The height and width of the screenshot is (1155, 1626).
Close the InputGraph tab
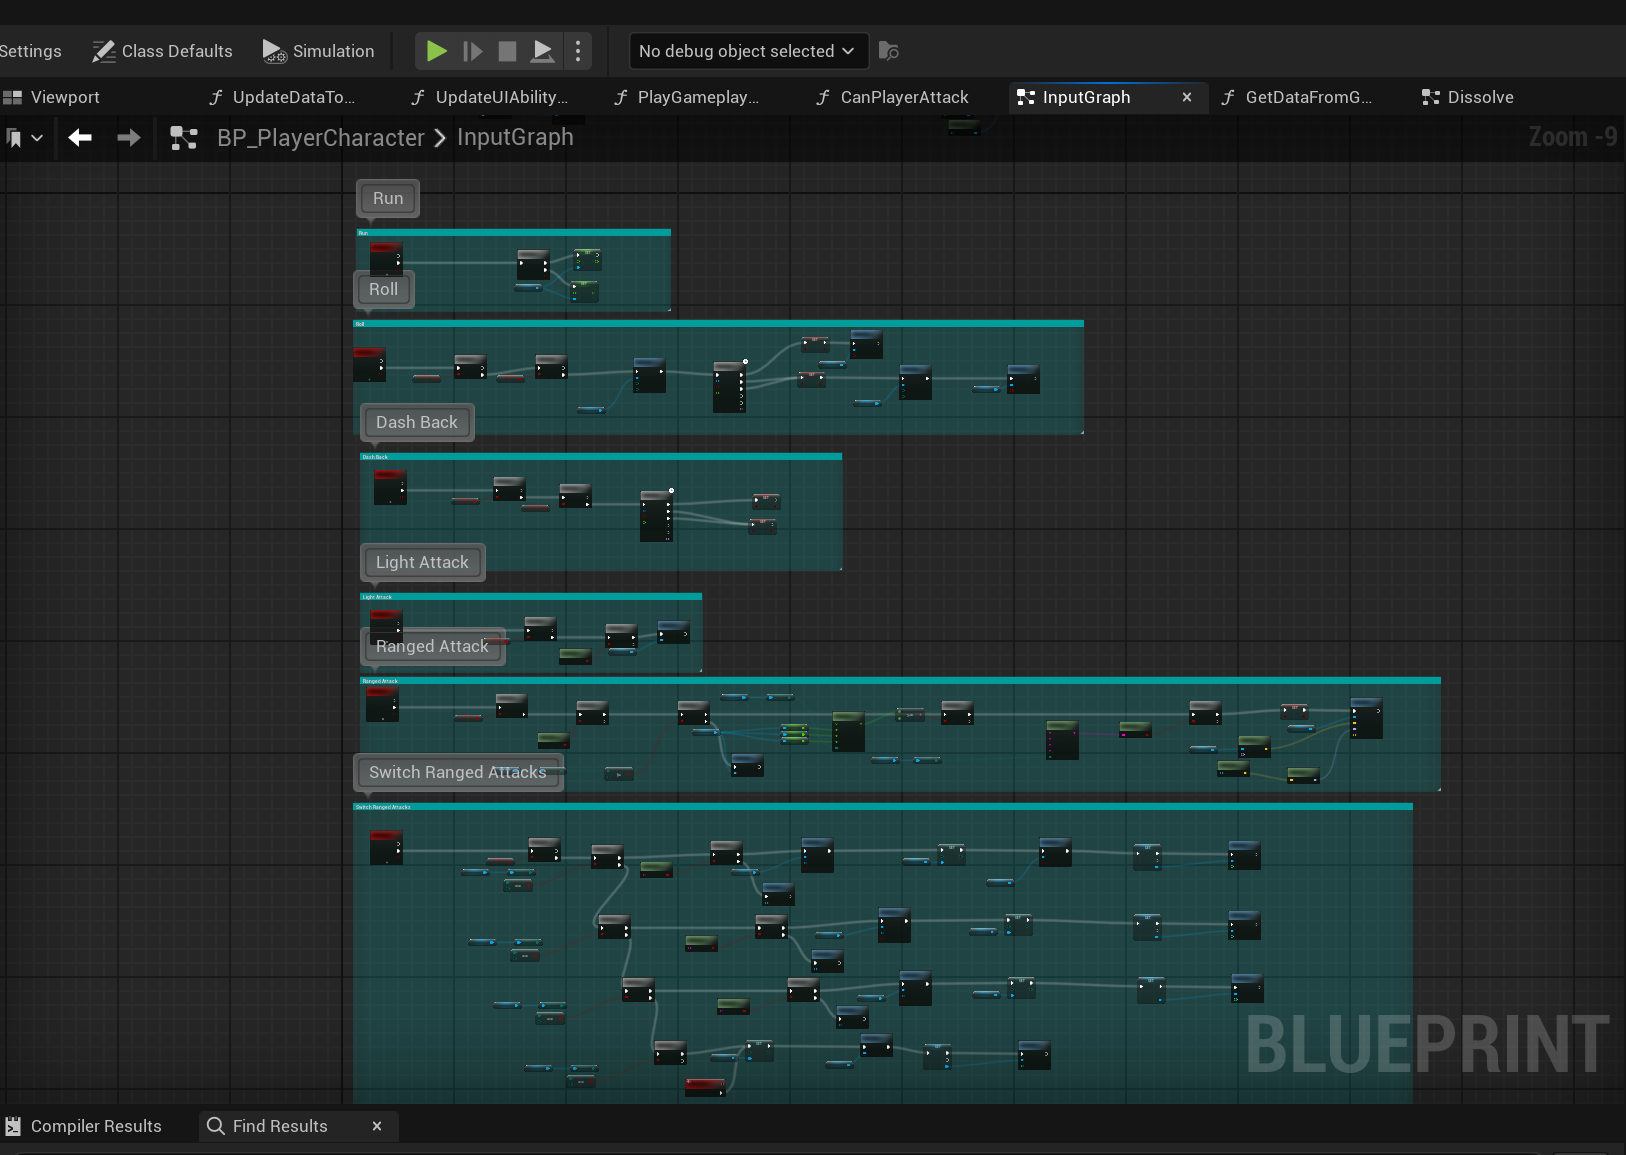click(1187, 97)
